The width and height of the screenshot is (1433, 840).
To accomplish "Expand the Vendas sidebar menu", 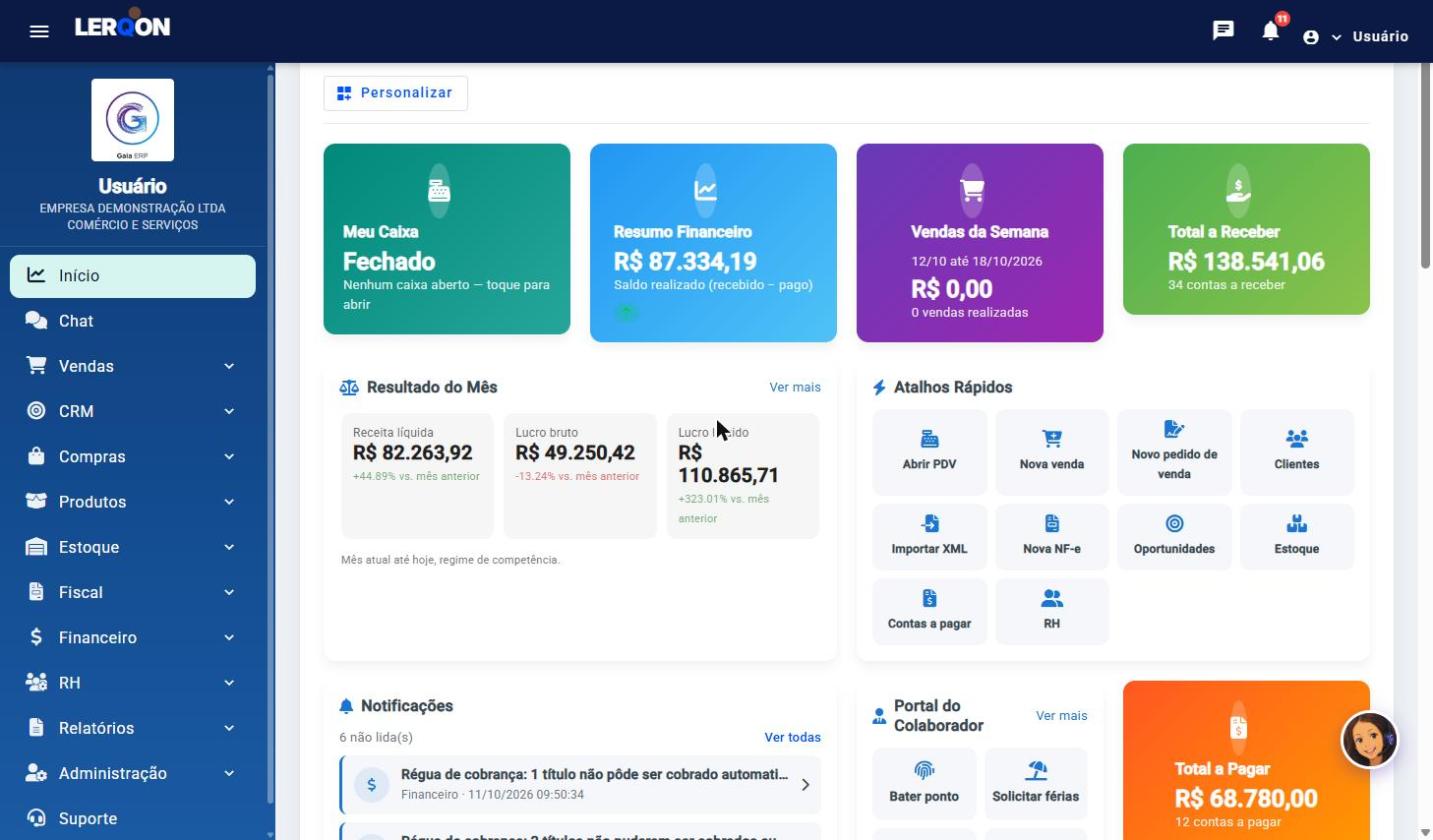I will [x=132, y=366].
